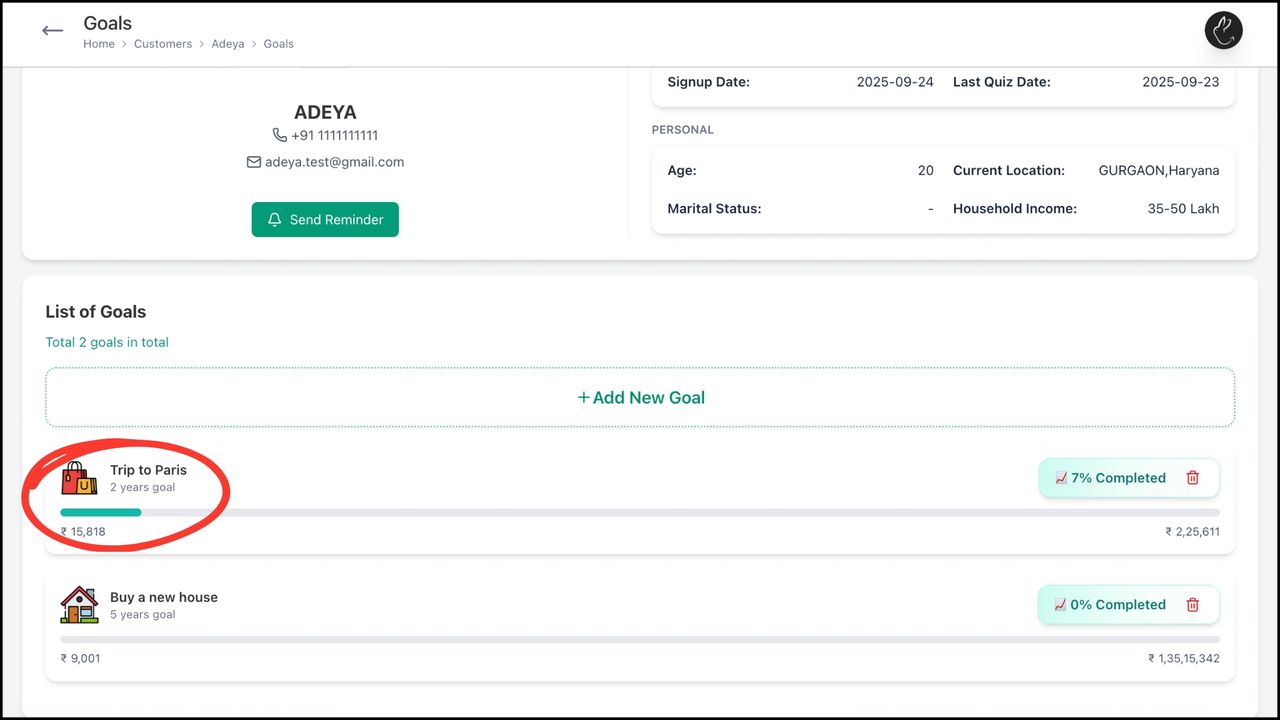Delete the Trip to Paris goal via trash icon
This screenshot has height=720, width=1280.
[1192, 478]
